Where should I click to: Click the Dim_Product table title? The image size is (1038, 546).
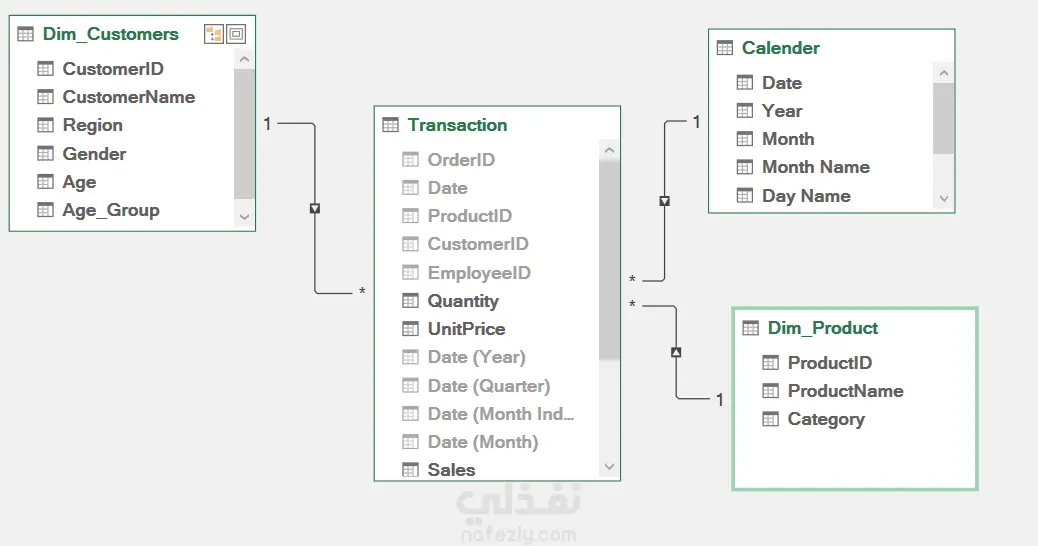pos(823,328)
